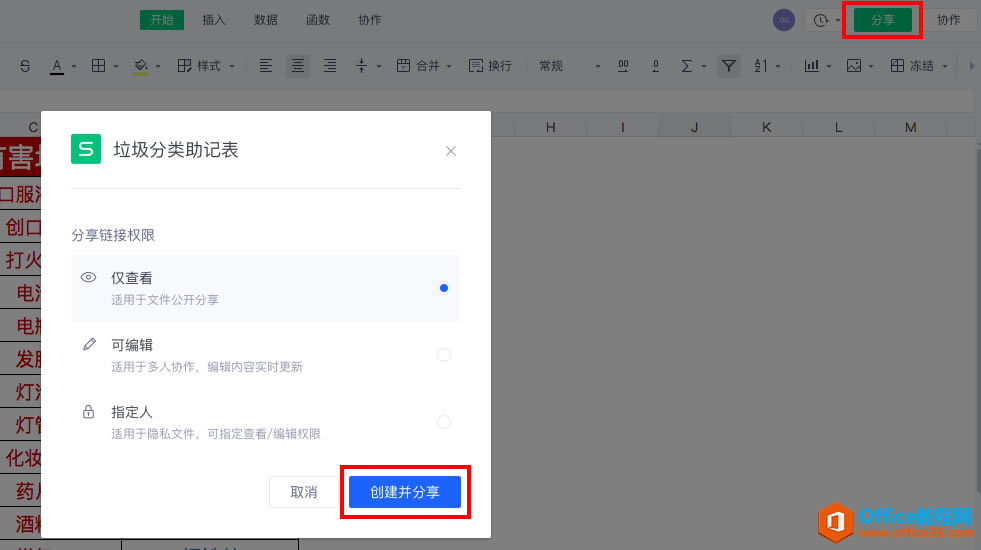Image resolution: width=981 pixels, height=550 pixels.
Task: Click the insert image icon
Action: tap(854, 66)
